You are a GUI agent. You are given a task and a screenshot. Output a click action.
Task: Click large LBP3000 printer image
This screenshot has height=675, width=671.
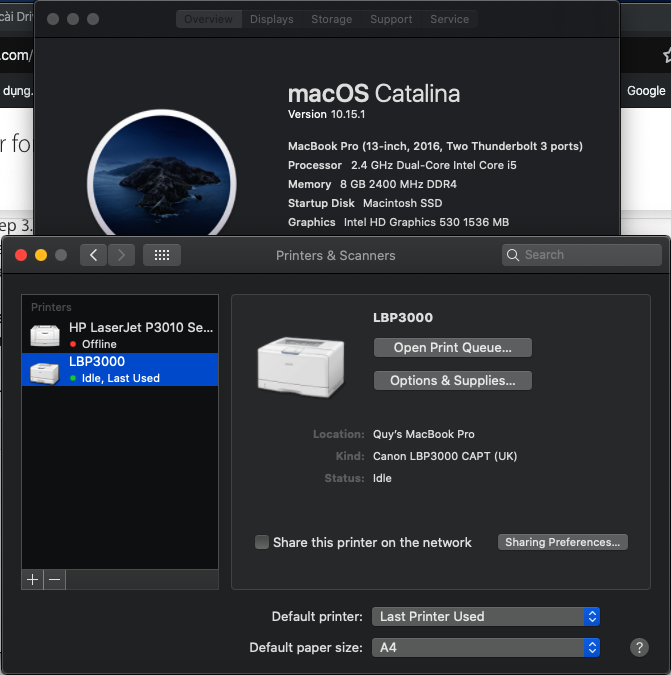click(x=301, y=367)
